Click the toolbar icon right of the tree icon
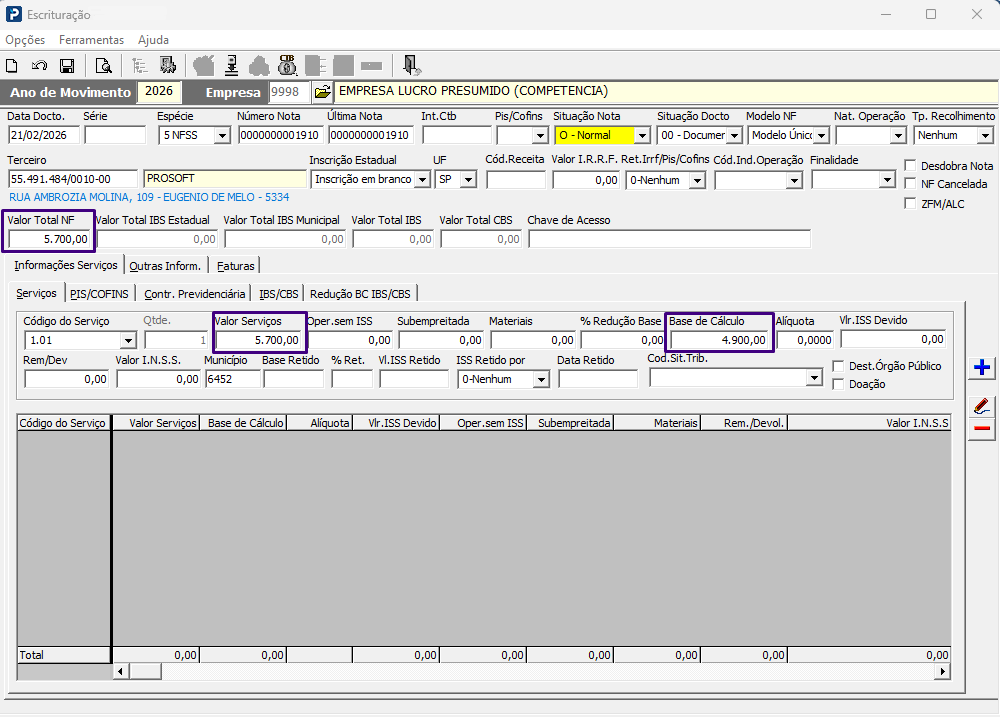1000x717 pixels. click(168, 66)
